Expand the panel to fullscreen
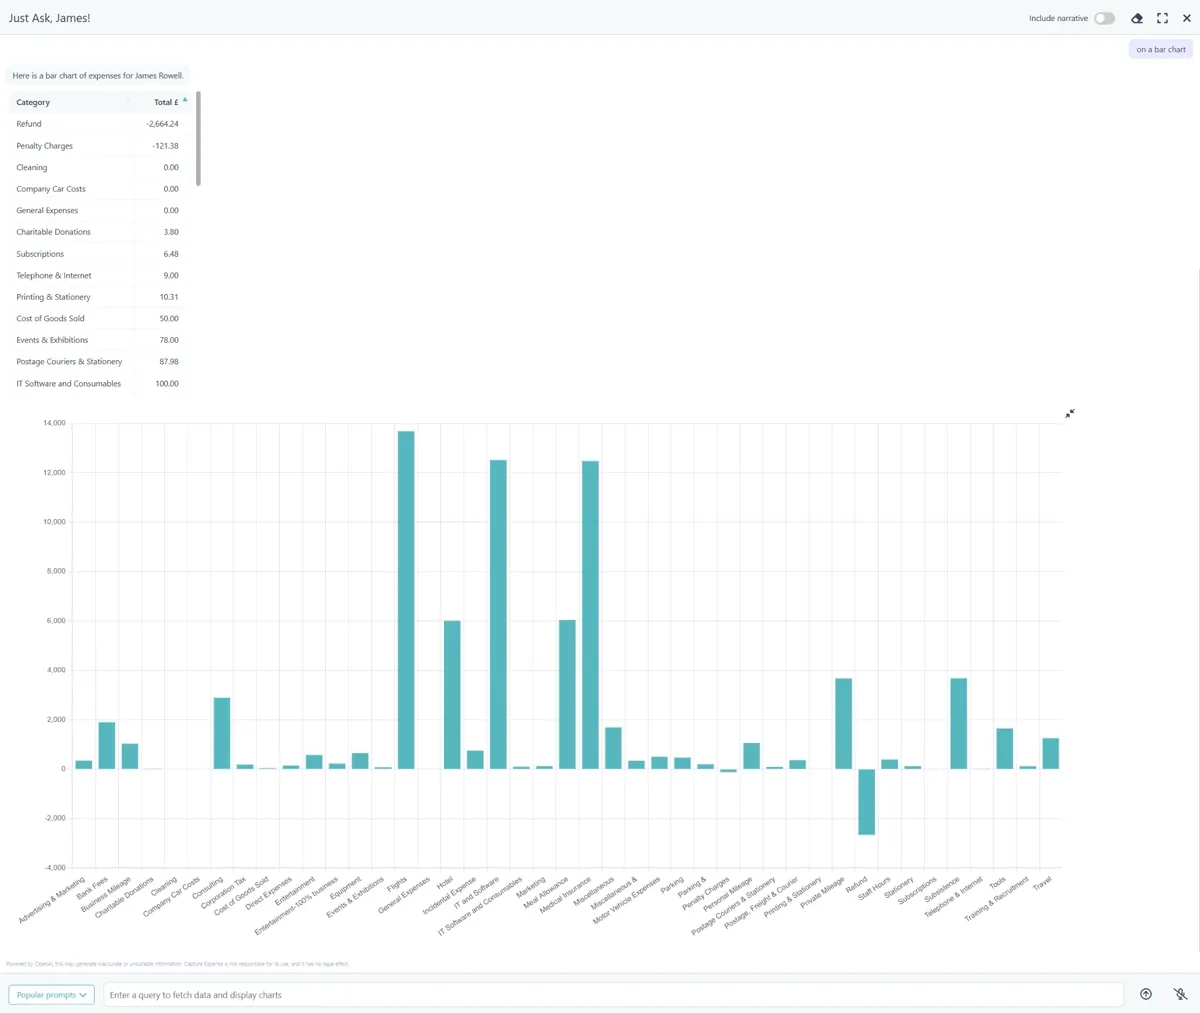The width and height of the screenshot is (1200, 1013). 1162,18
